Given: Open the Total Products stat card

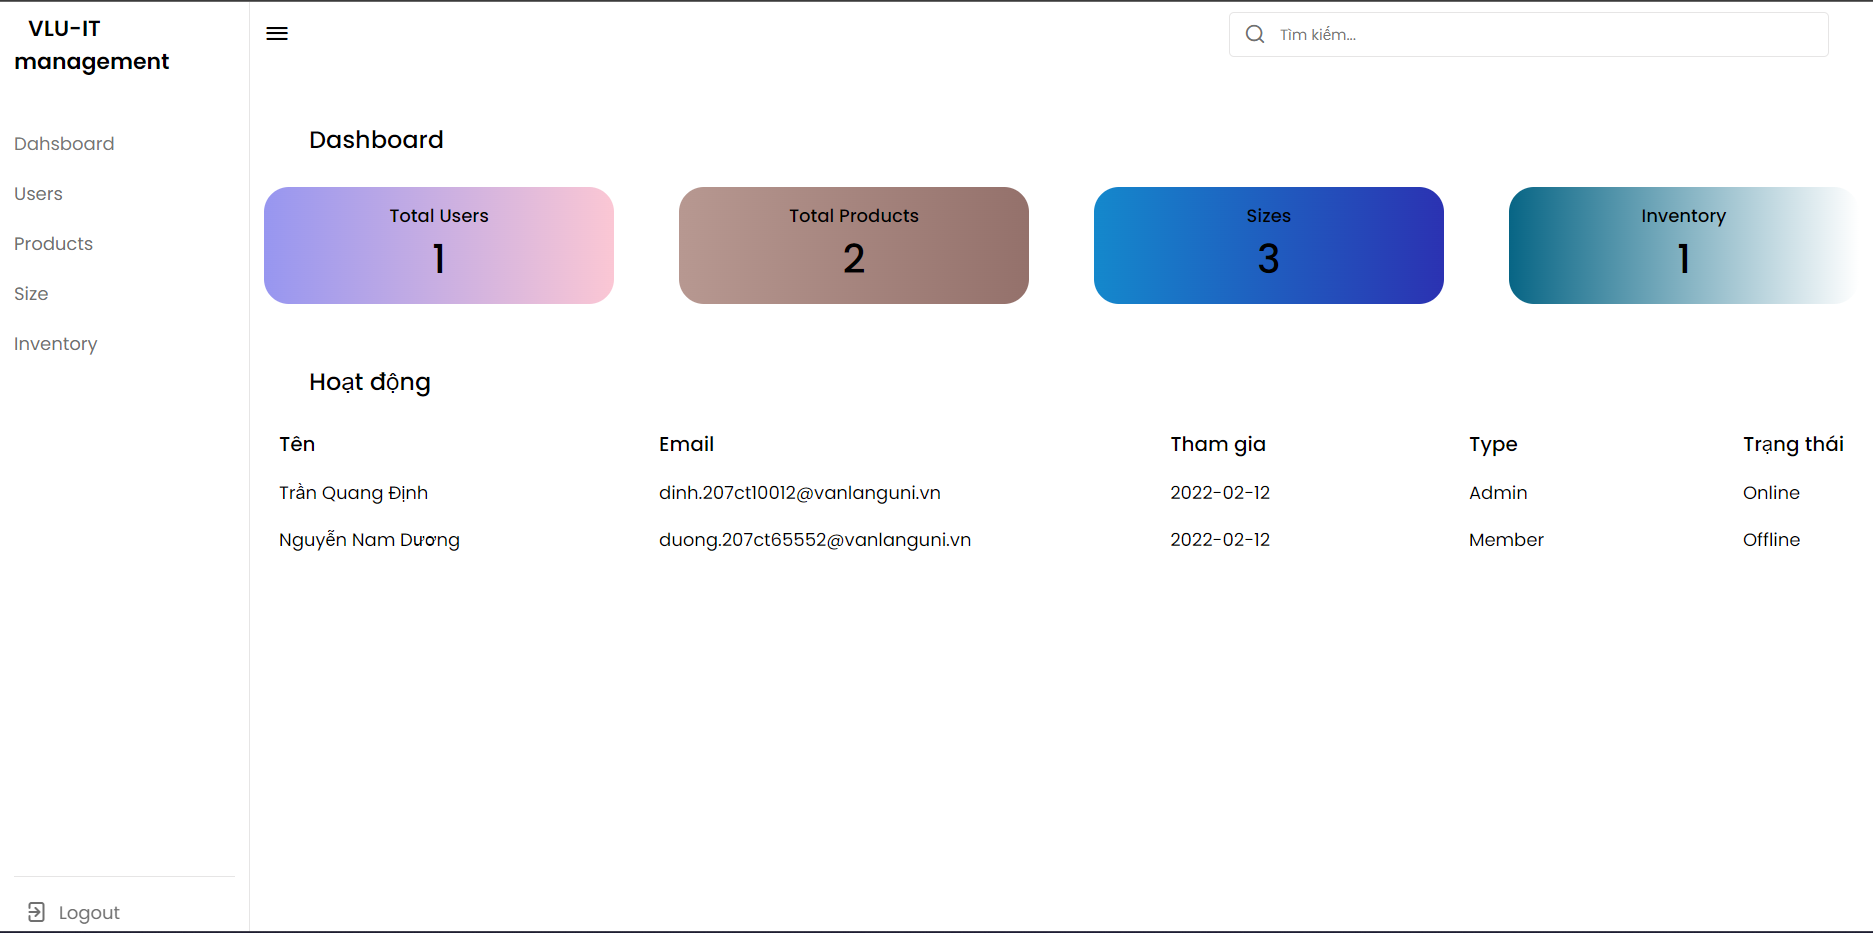Looking at the screenshot, I should 853,245.
